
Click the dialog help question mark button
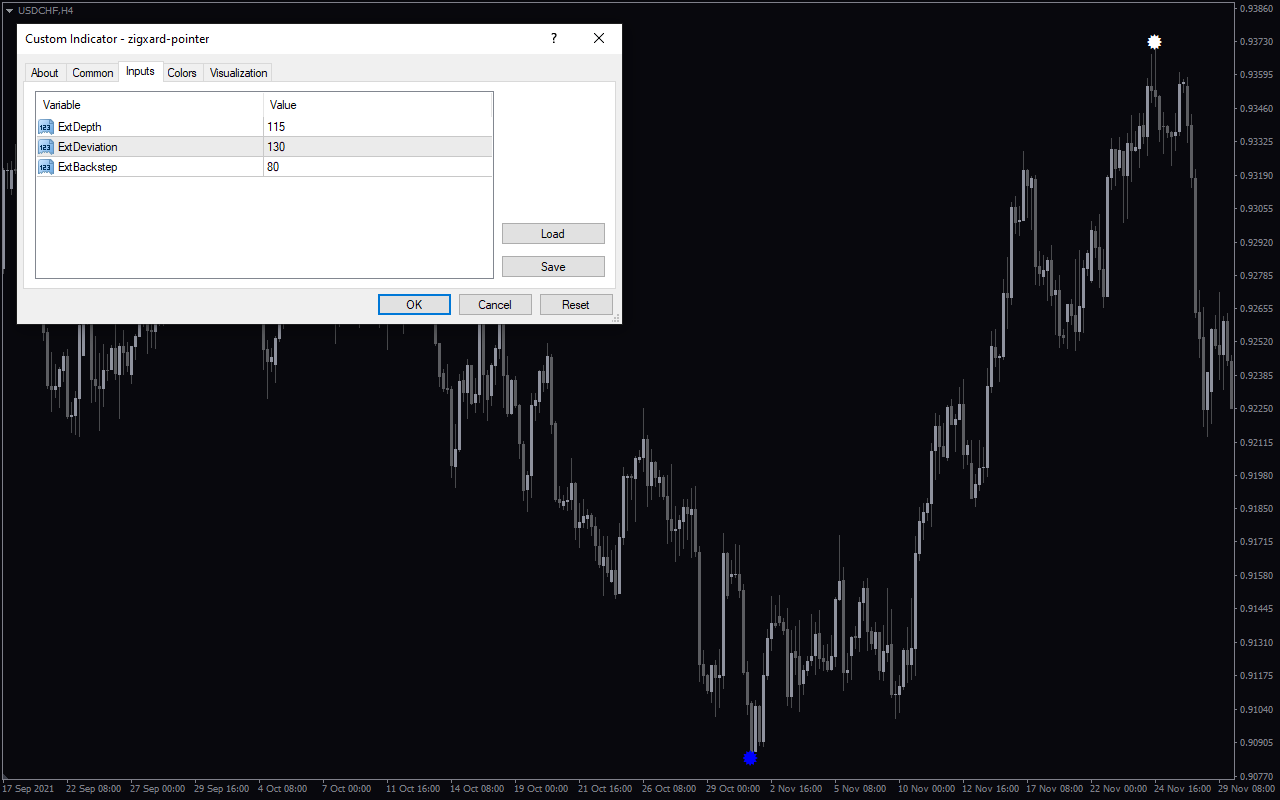(x=554, y=39)
